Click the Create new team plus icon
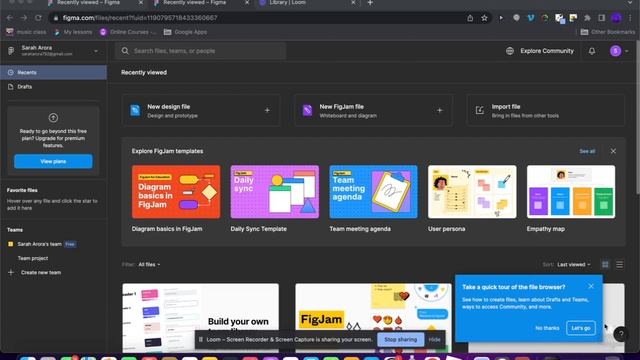The height and width of the screenshot is (360, 640). click(x=11, y=272)
